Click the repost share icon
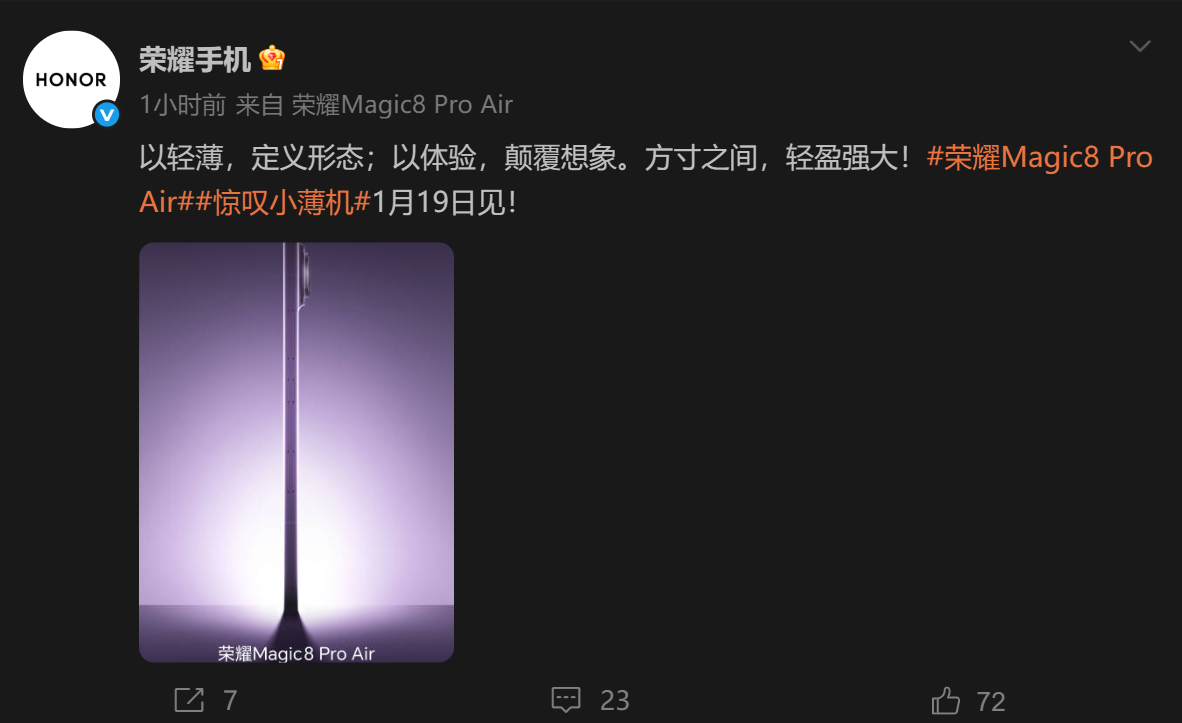Viewport: 1182px width, 723px height. pyautogui.click(x=189, y=700)
